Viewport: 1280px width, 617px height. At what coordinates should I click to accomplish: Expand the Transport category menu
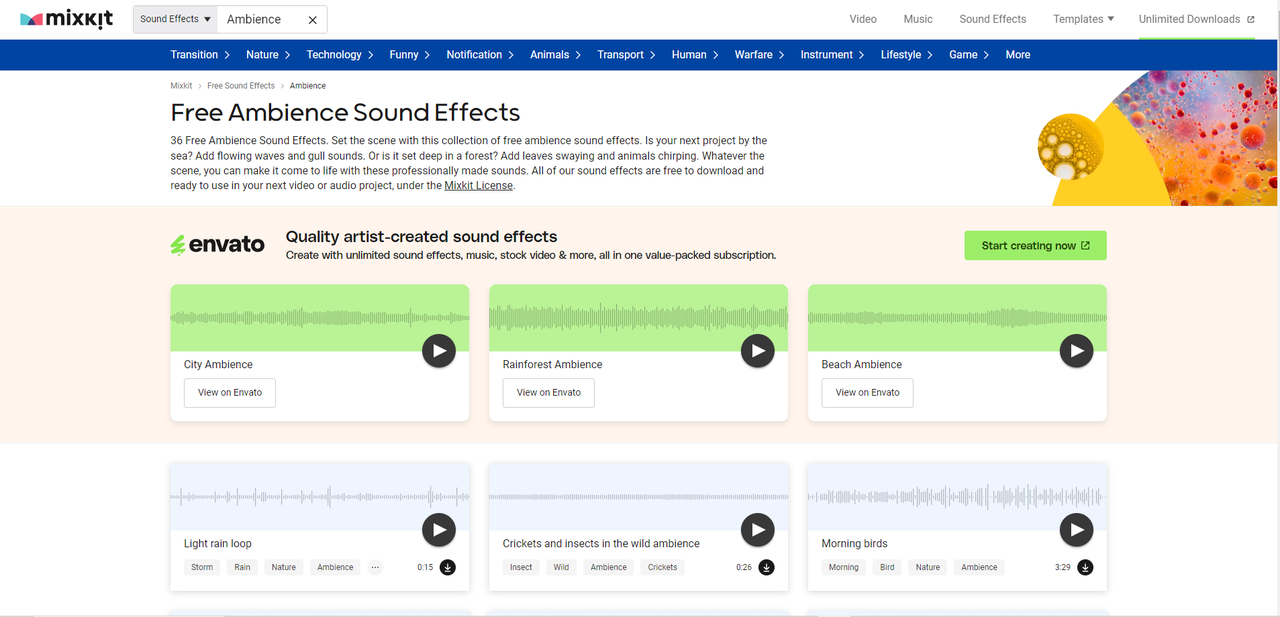point(627,55)
